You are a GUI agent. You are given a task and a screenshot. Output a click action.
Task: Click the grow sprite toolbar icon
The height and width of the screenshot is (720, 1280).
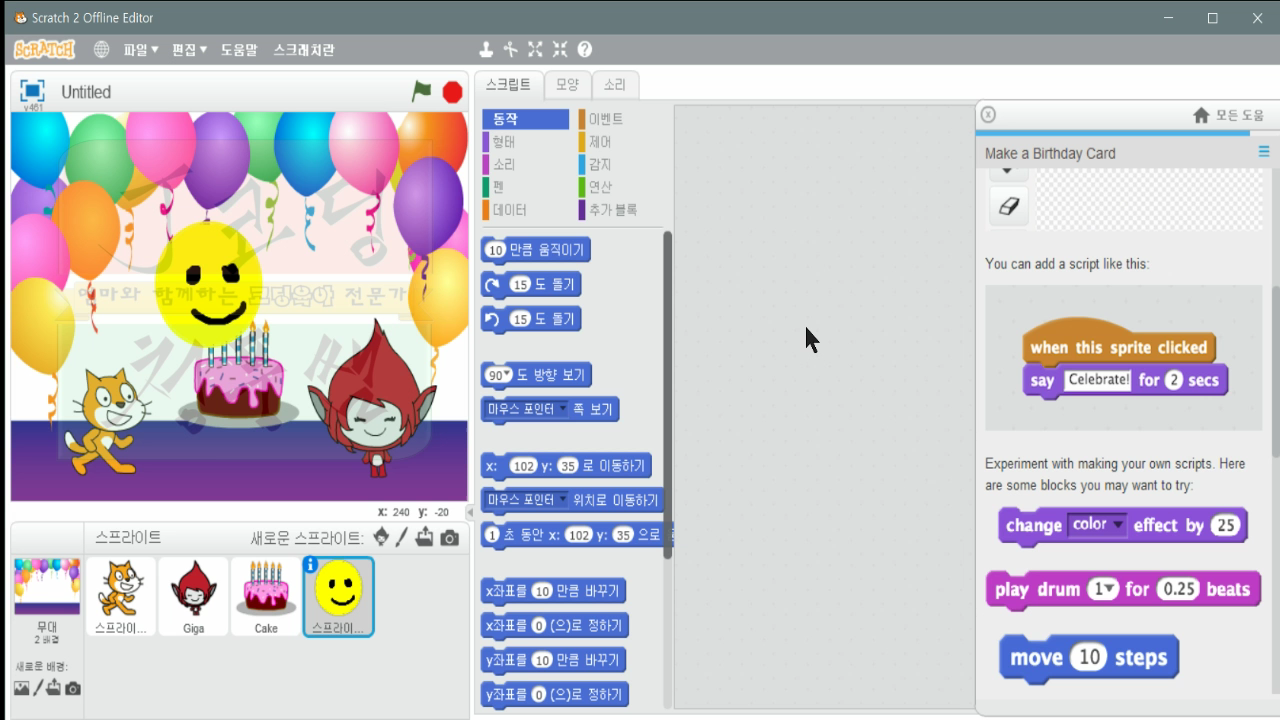point(535,48)
